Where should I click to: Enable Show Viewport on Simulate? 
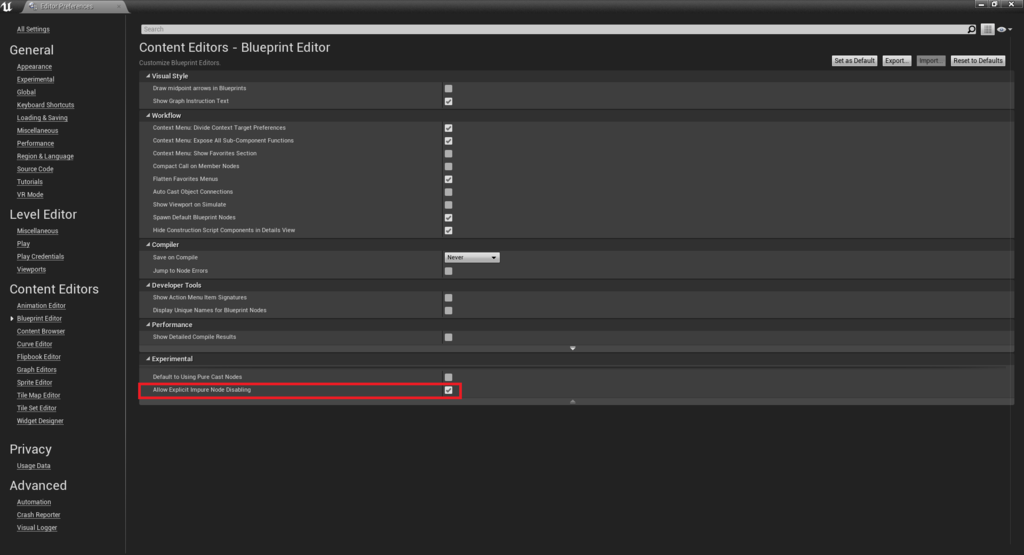449,204
